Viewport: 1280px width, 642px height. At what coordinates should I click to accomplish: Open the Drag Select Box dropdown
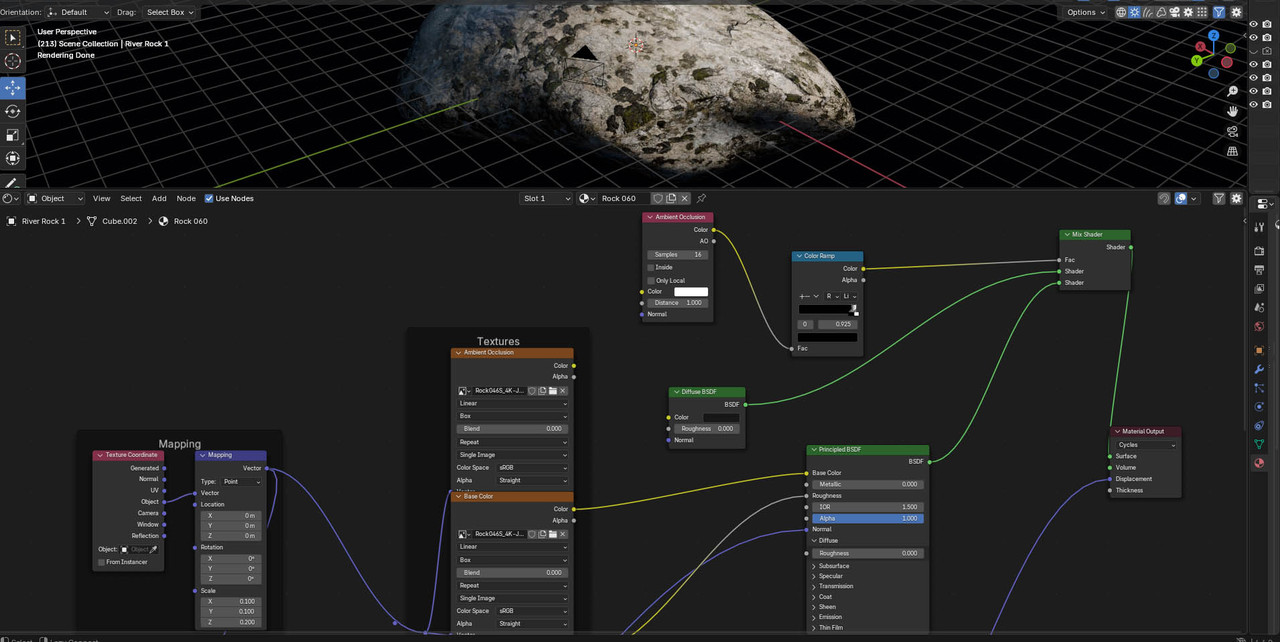click(170, 12)
